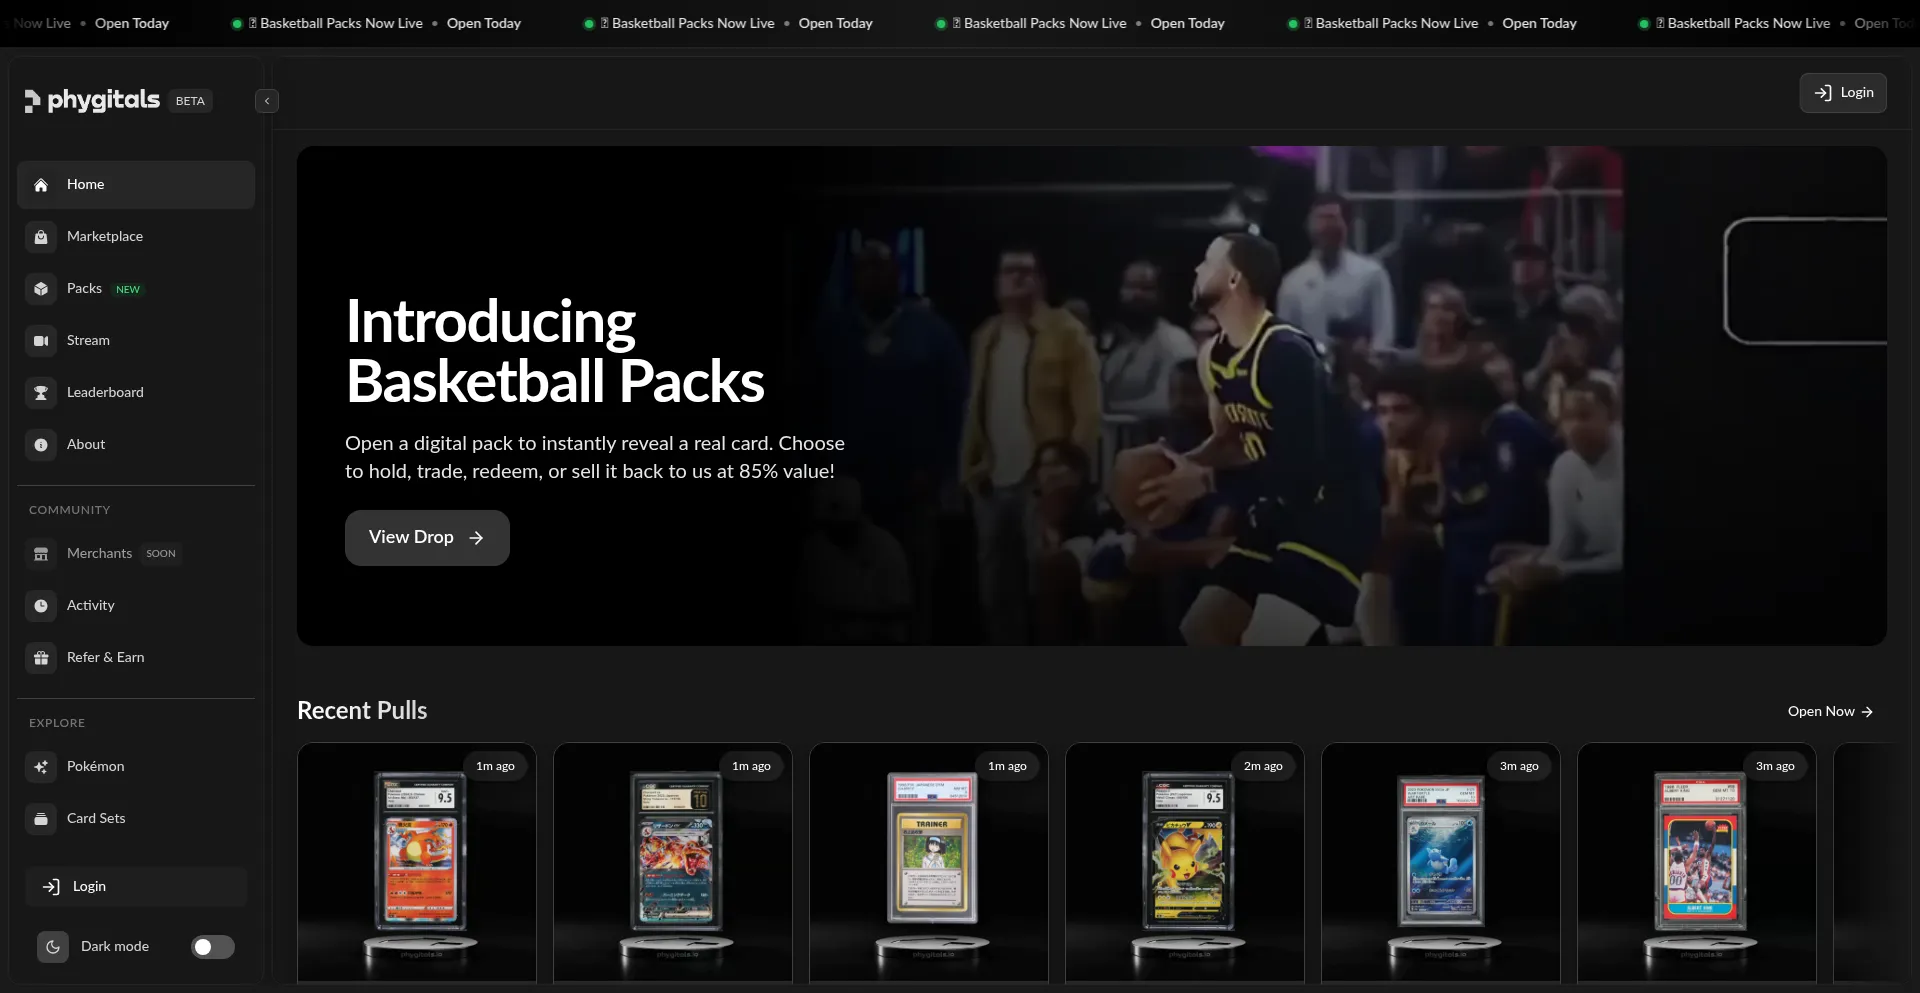1920x993 pixels.
Task: Click the View Drop button
Action: point(427,538)
